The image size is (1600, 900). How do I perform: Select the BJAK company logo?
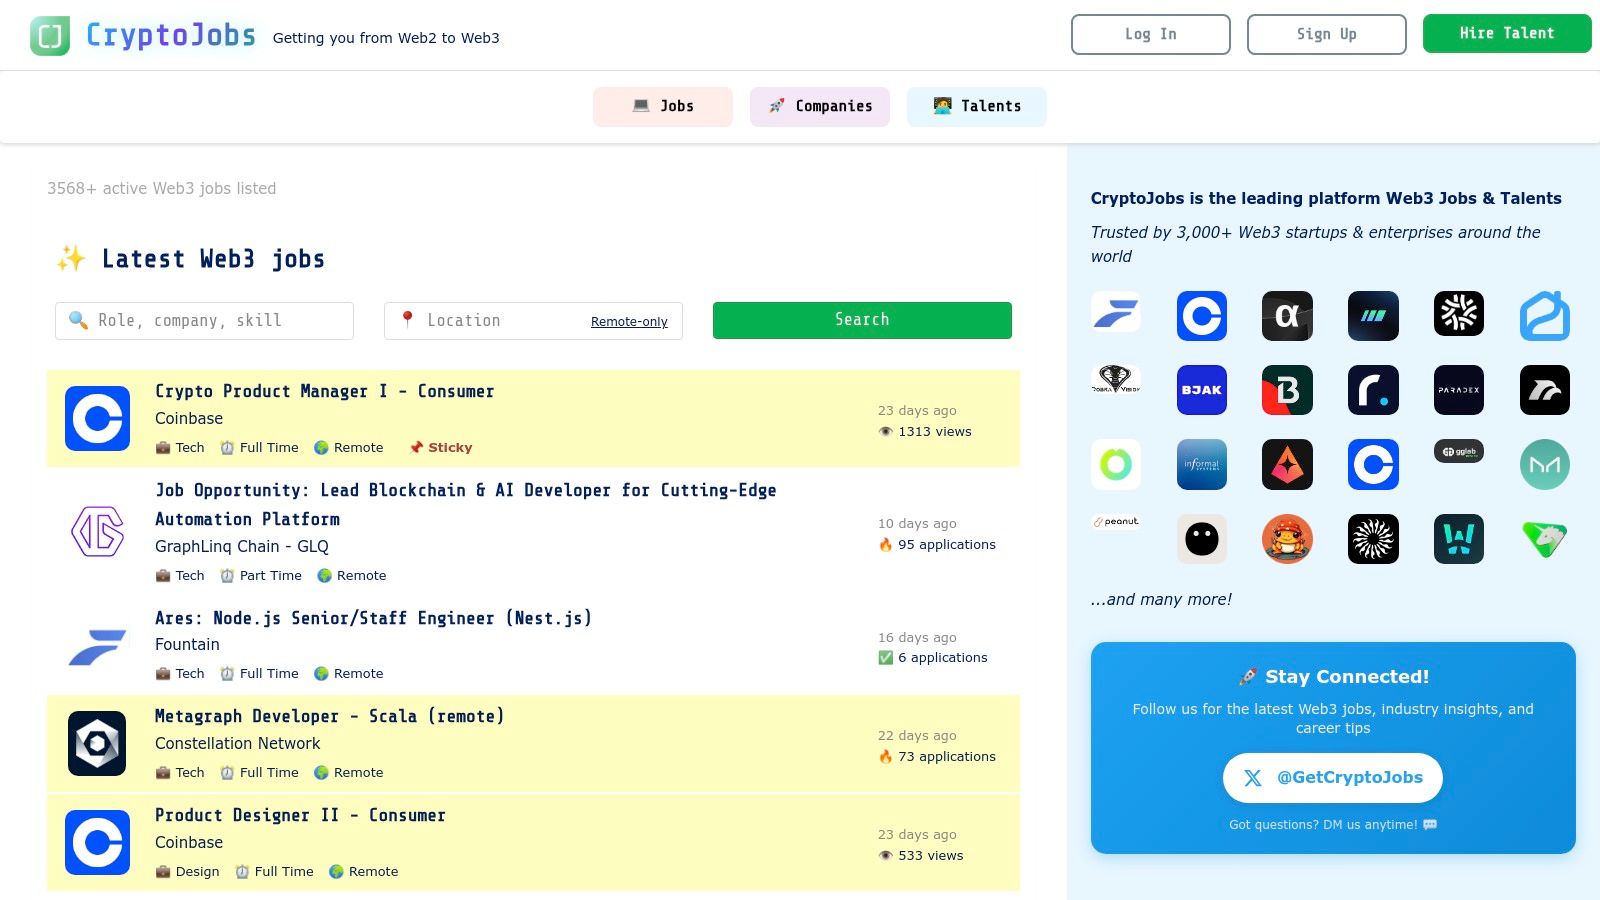click(1202, 390)
